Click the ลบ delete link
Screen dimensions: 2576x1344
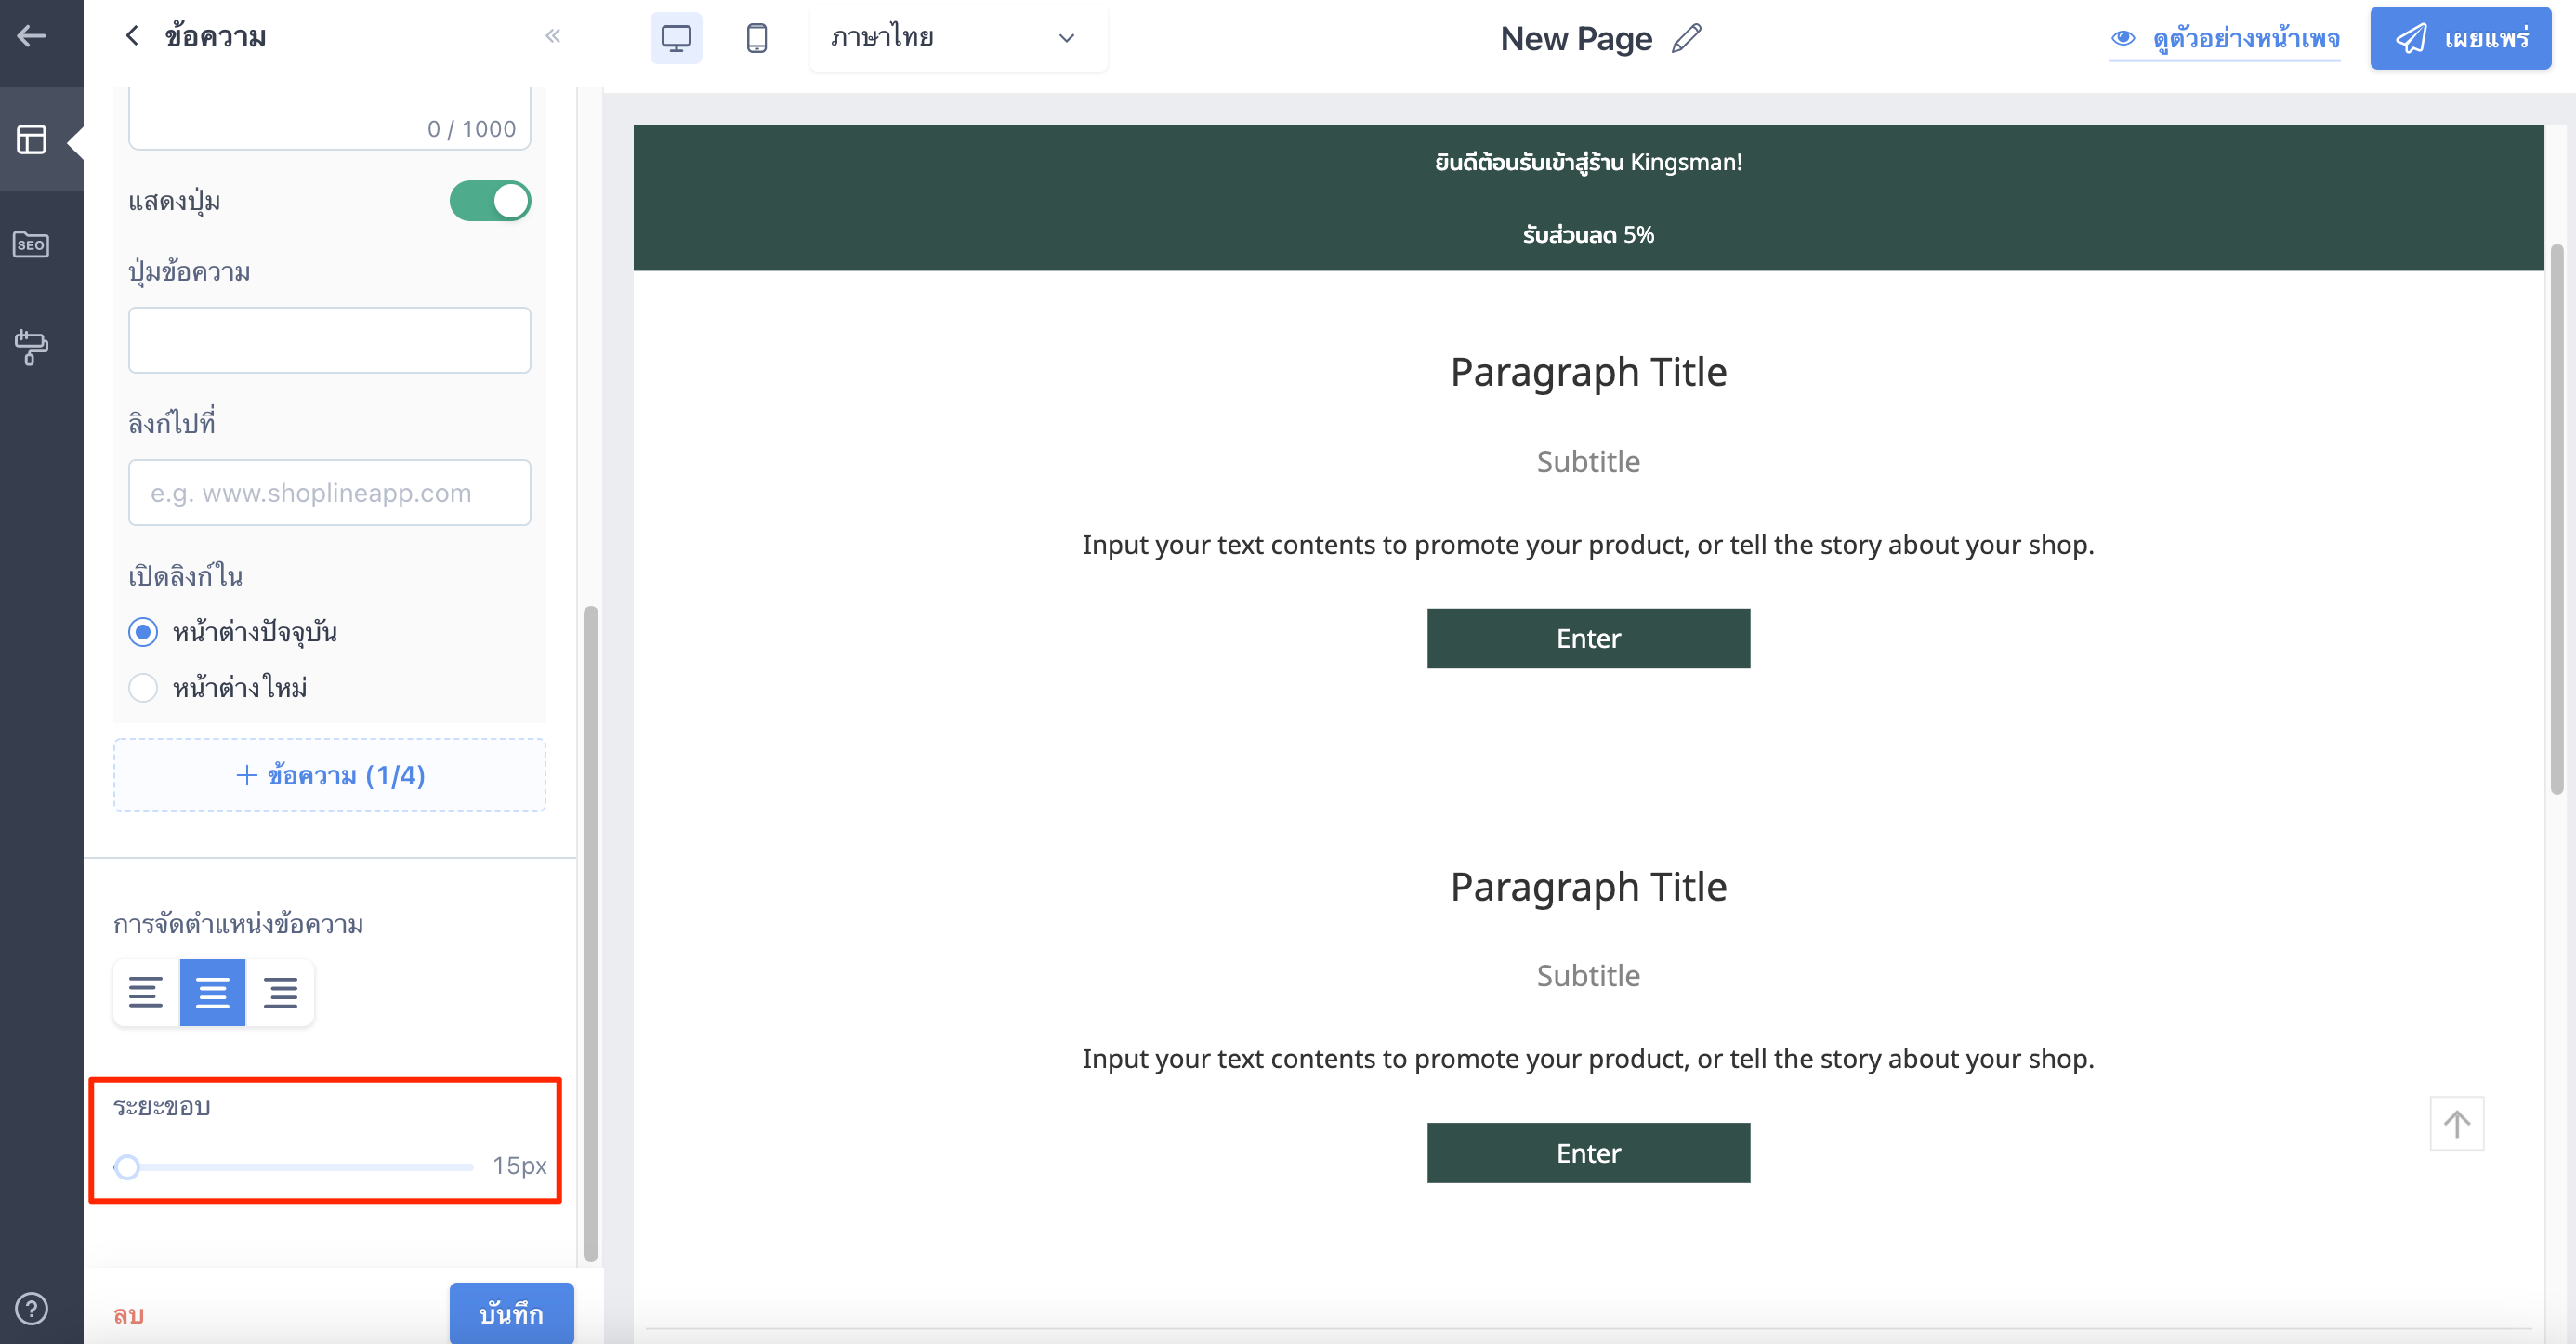click(129, 1314)
